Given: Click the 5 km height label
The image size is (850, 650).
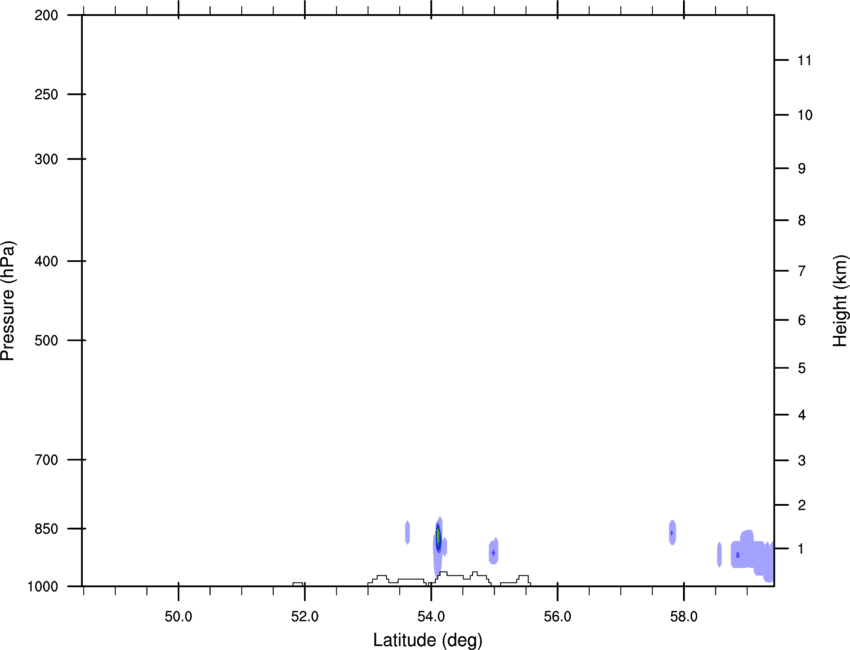Looking at the screenshot, I should (802, 368).
